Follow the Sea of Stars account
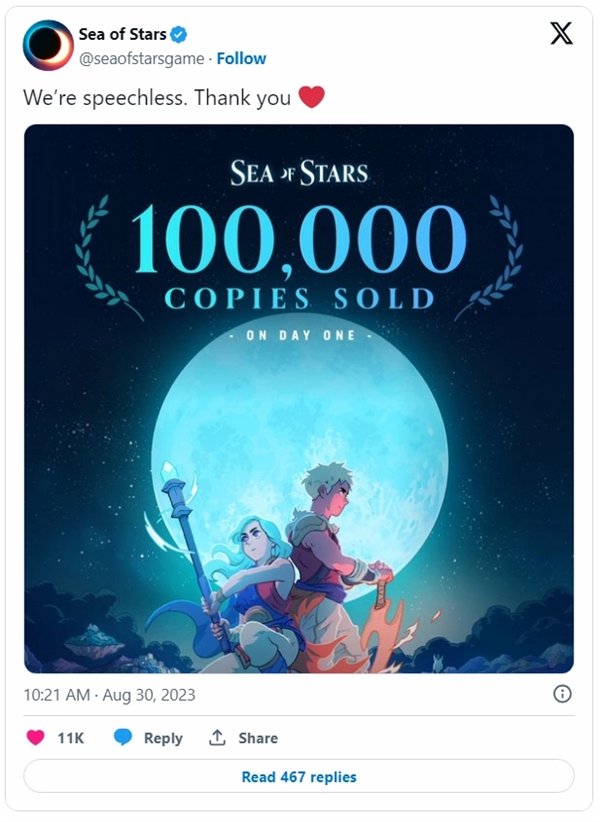 click(241, 58)
